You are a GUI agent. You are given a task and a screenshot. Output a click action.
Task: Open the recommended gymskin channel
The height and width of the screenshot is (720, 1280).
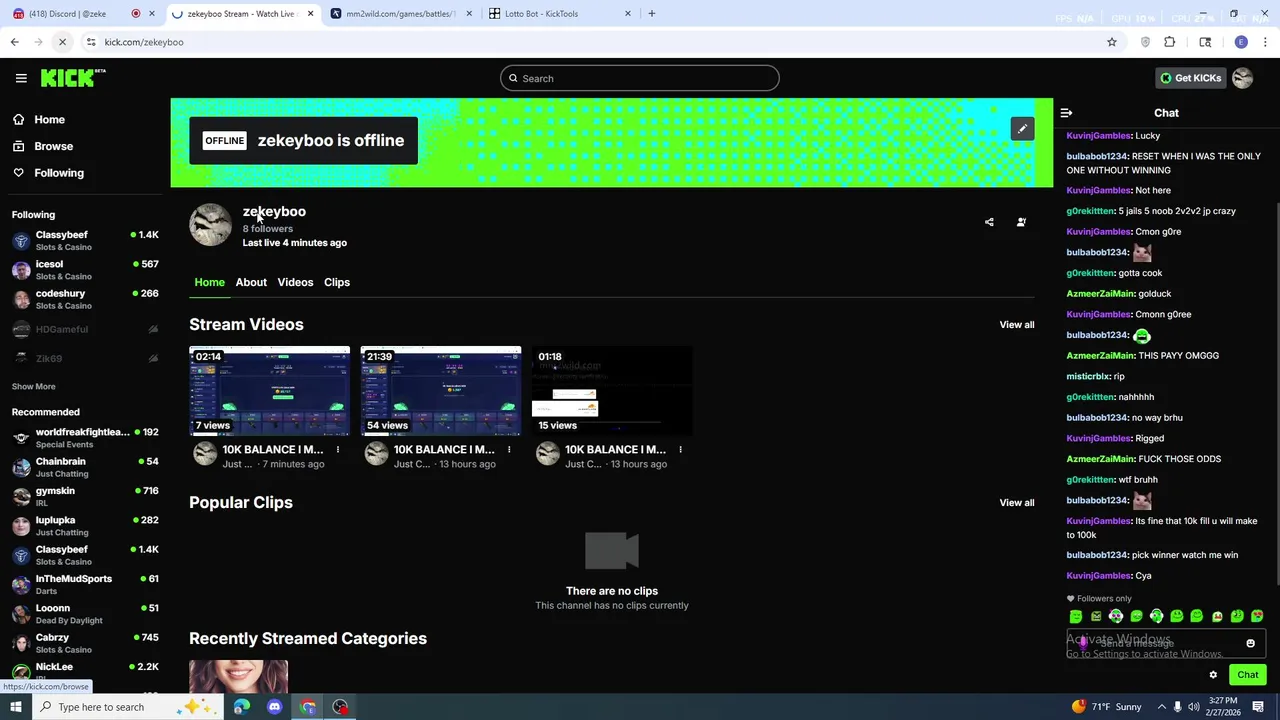[x=85, y=497]
